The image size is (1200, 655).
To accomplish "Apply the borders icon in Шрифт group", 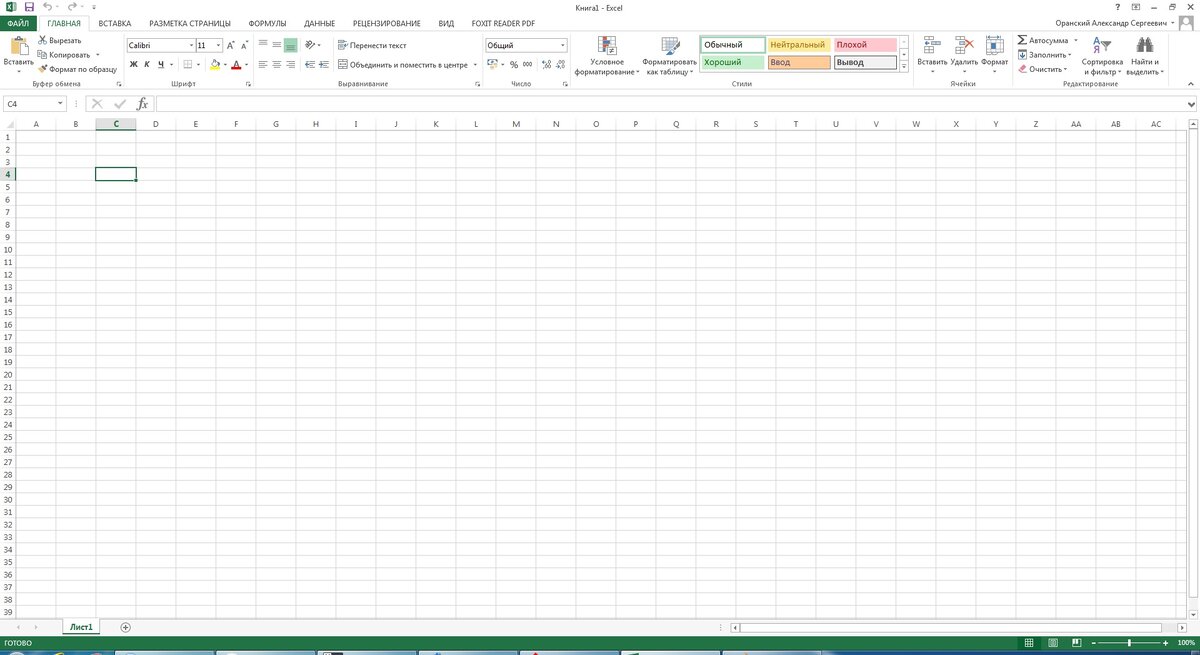I will [x=187, y=65].
